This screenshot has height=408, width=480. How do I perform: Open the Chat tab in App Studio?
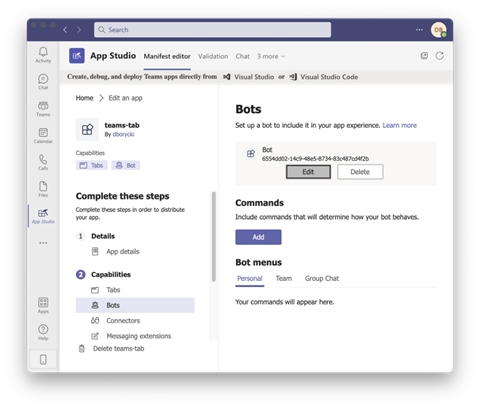click(242, 56)
